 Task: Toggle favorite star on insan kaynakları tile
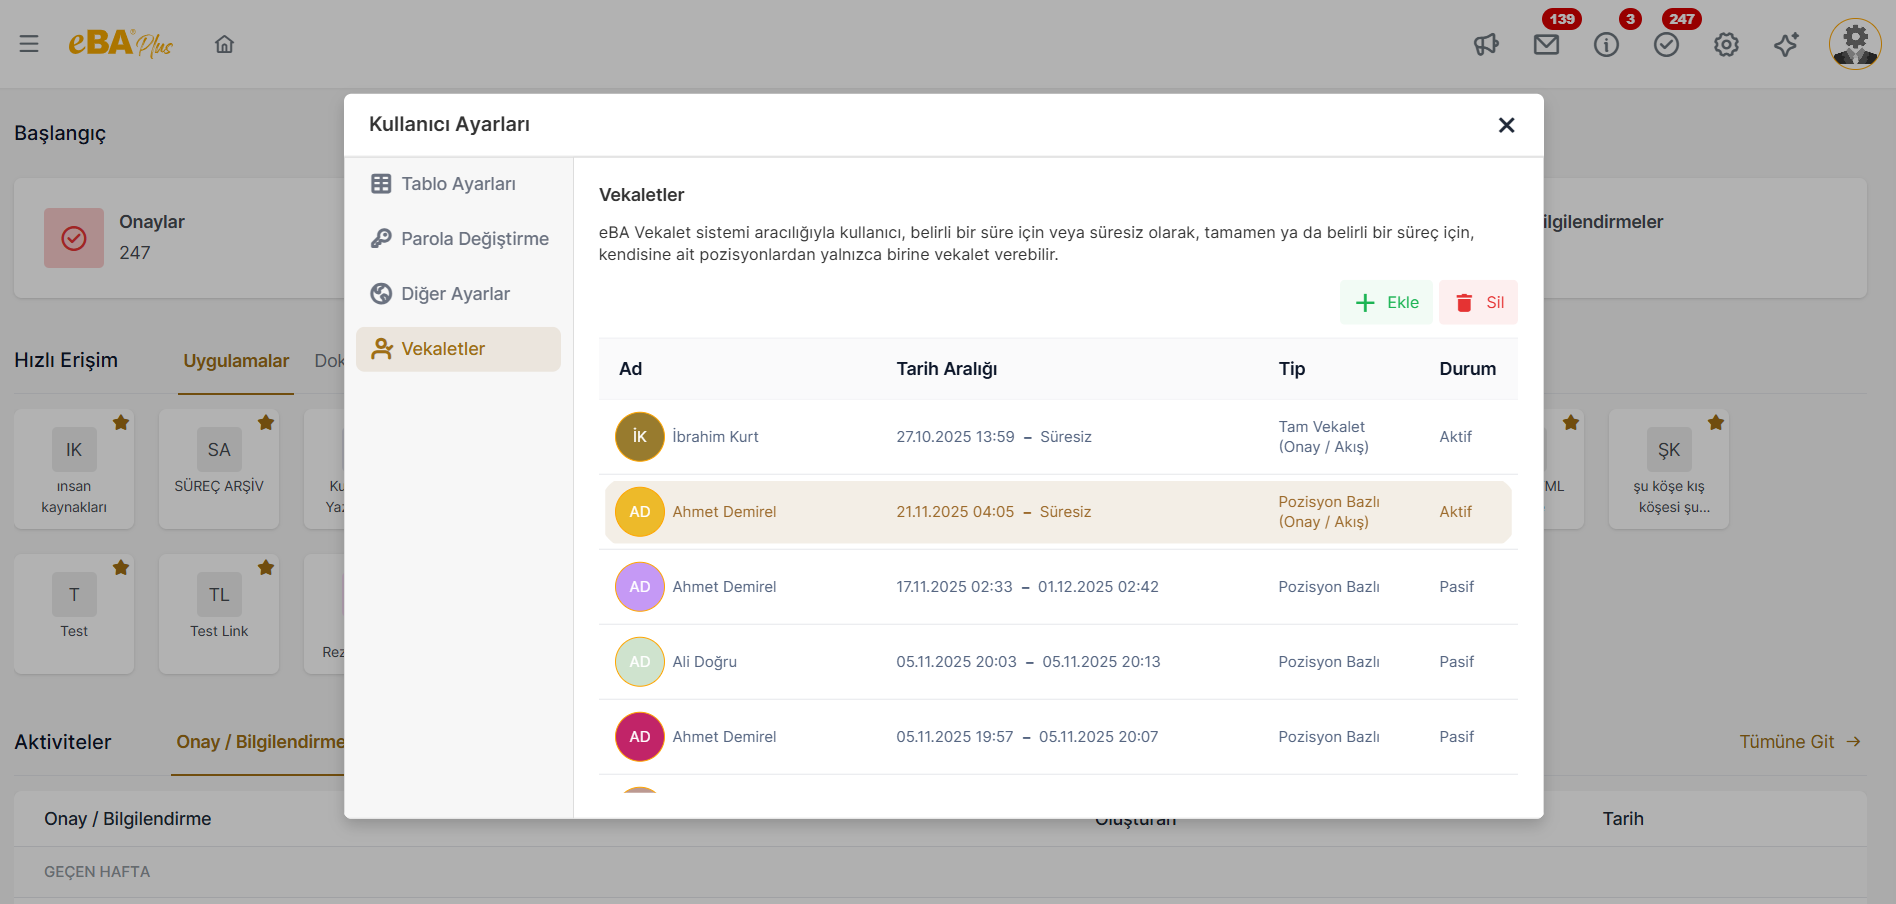pyautogui.click(x=121, y=423)
